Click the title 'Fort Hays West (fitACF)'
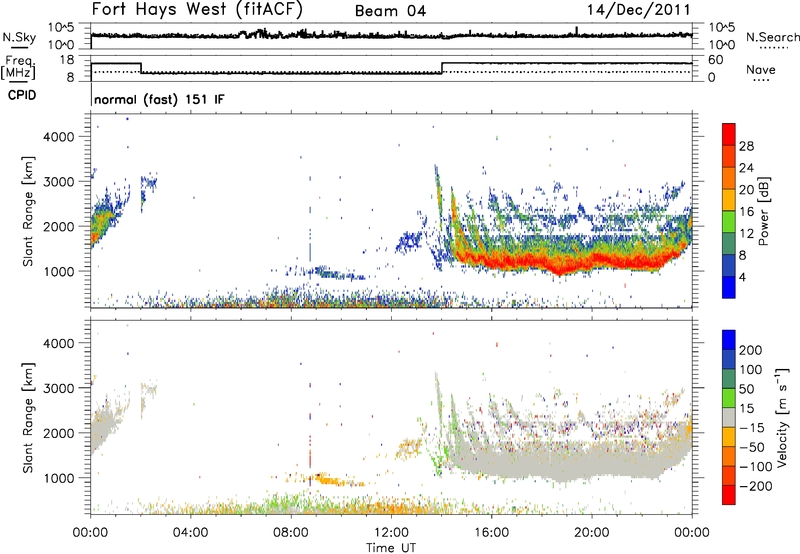This screenshot has width=800, height=554. (197, 9)
